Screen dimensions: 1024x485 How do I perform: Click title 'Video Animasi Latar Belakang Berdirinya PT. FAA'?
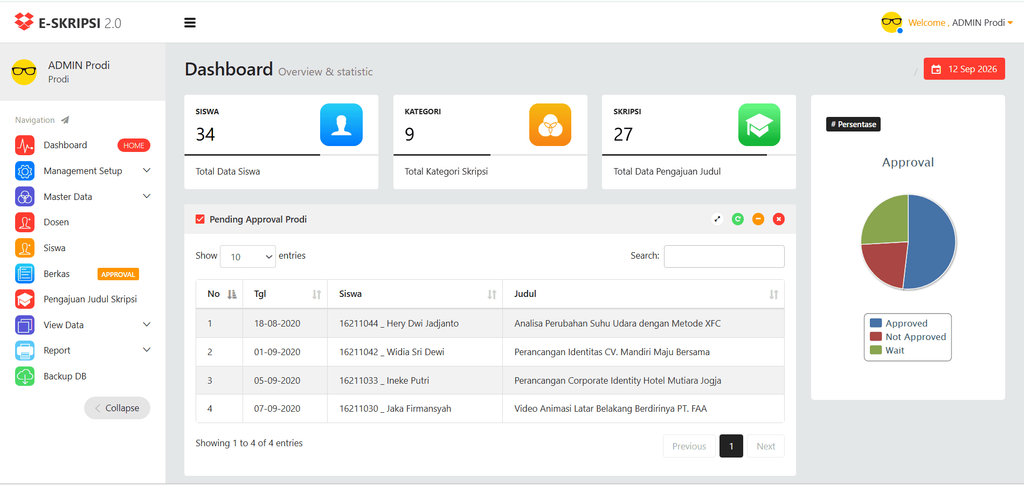[x=611, y=409]
